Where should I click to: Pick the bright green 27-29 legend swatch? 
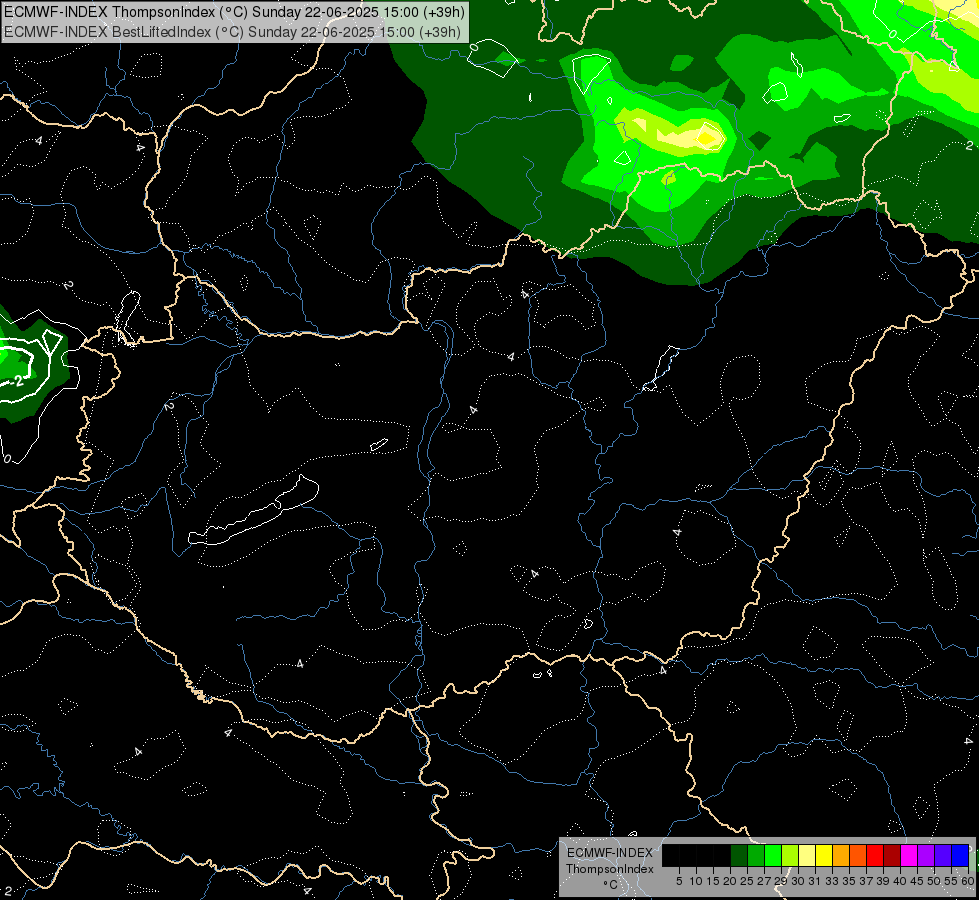coord(773,855)
